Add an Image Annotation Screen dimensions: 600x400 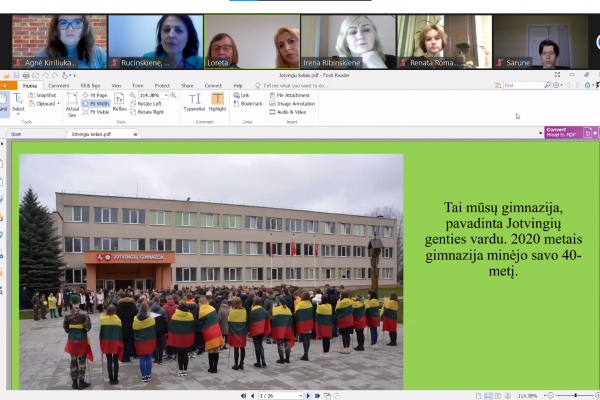coord(292,104)
